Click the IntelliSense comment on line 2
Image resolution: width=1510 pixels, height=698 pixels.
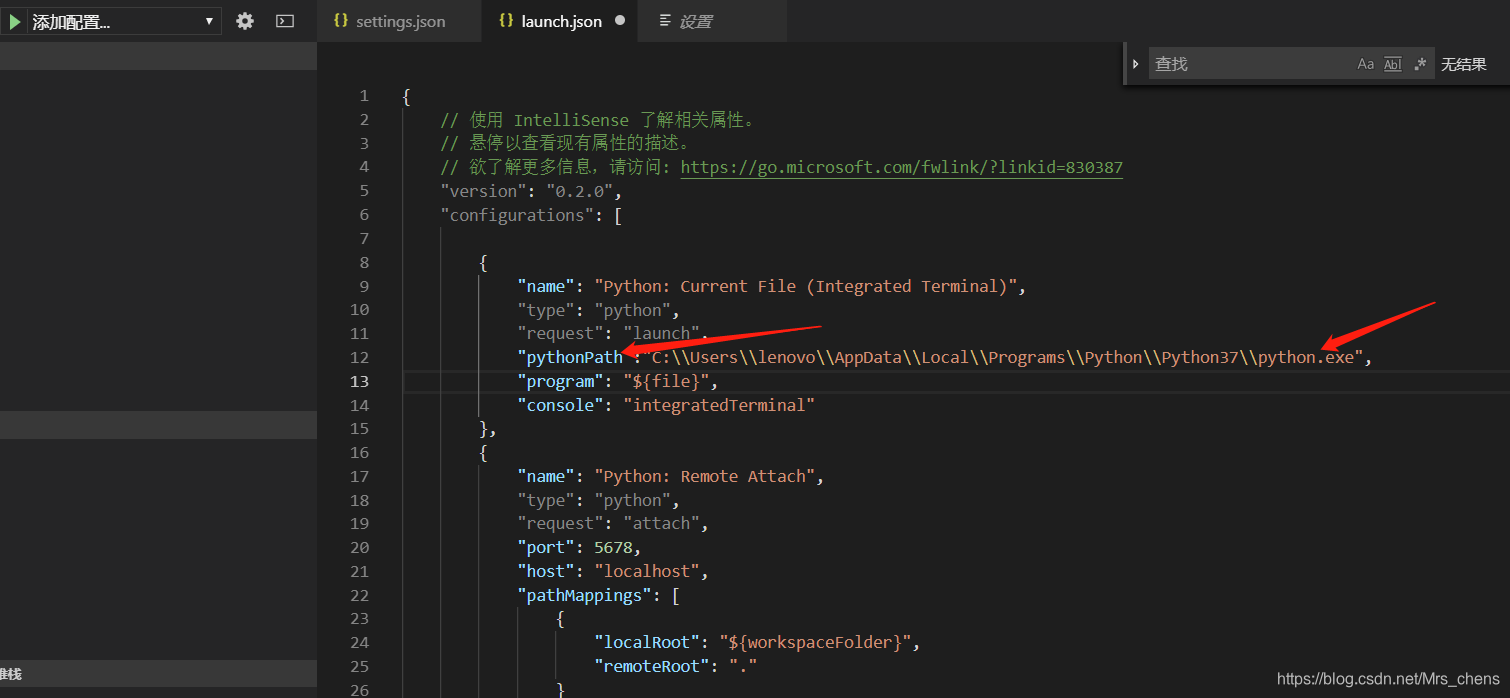click(x=600, y=120)
